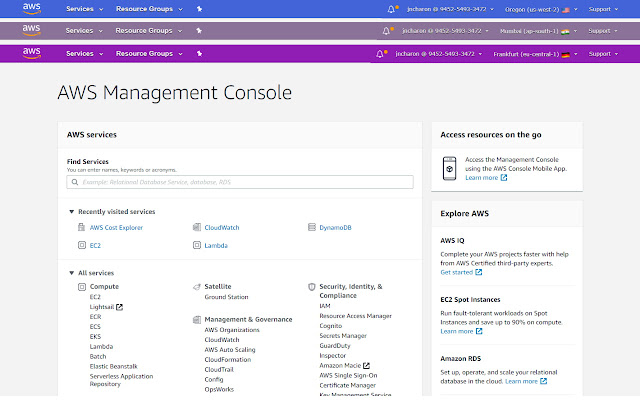This screenshot has width=640, height=400.
Task: Click the AWS logo in the grey Mumbai bar
Action: coord(31,30)
